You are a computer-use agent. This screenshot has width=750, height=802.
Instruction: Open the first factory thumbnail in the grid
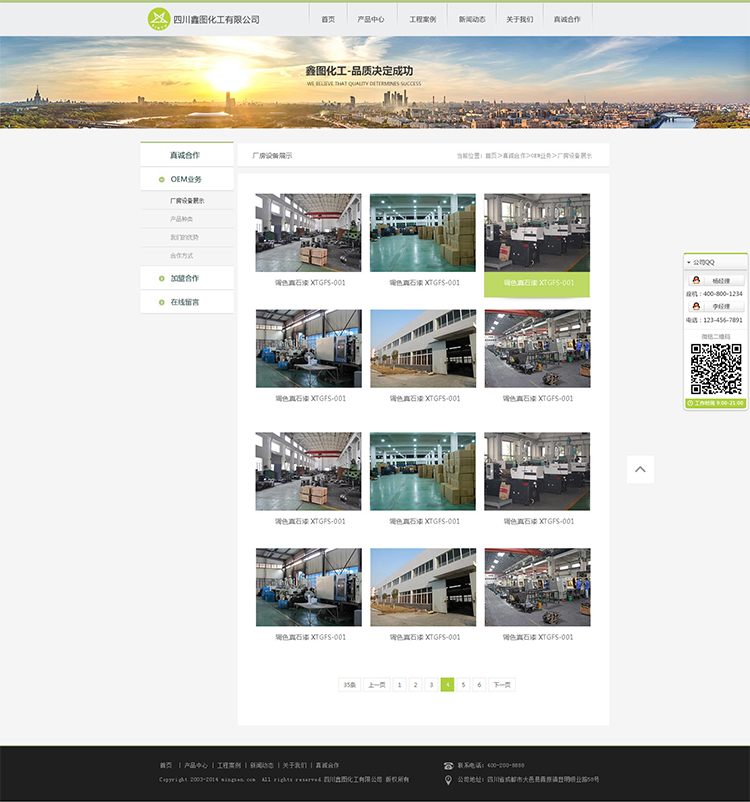(x=308, y=232)
